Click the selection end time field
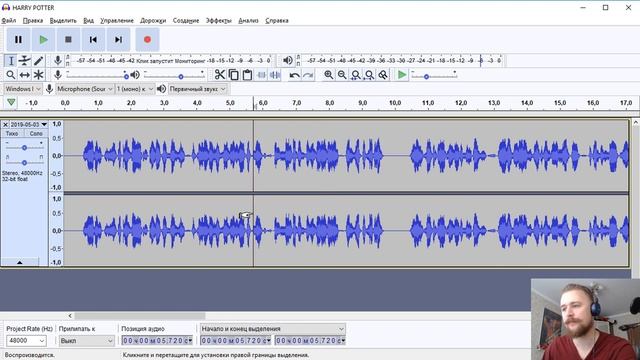The height and width of the screenshot is (360, 640). 310,340
